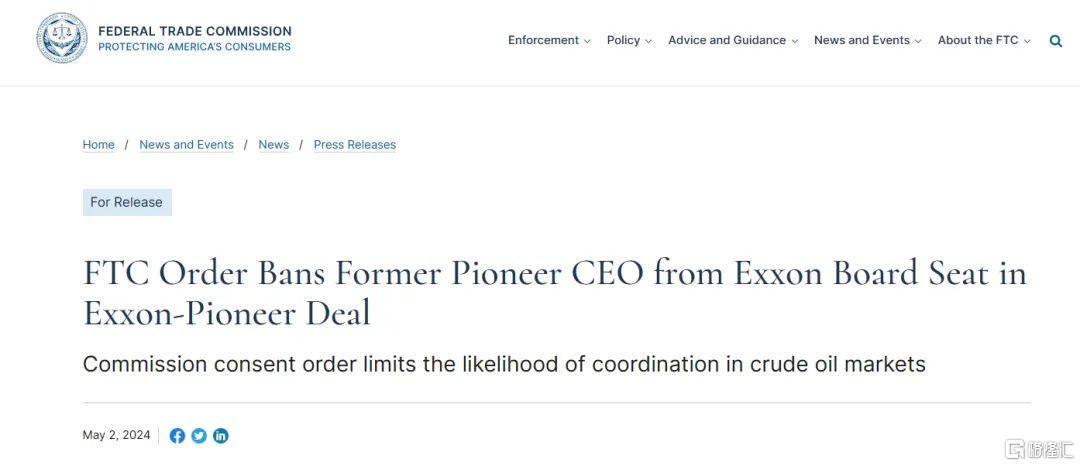
Task: Expand the News and Events nav chevron
Action: [x=918, y=41]
